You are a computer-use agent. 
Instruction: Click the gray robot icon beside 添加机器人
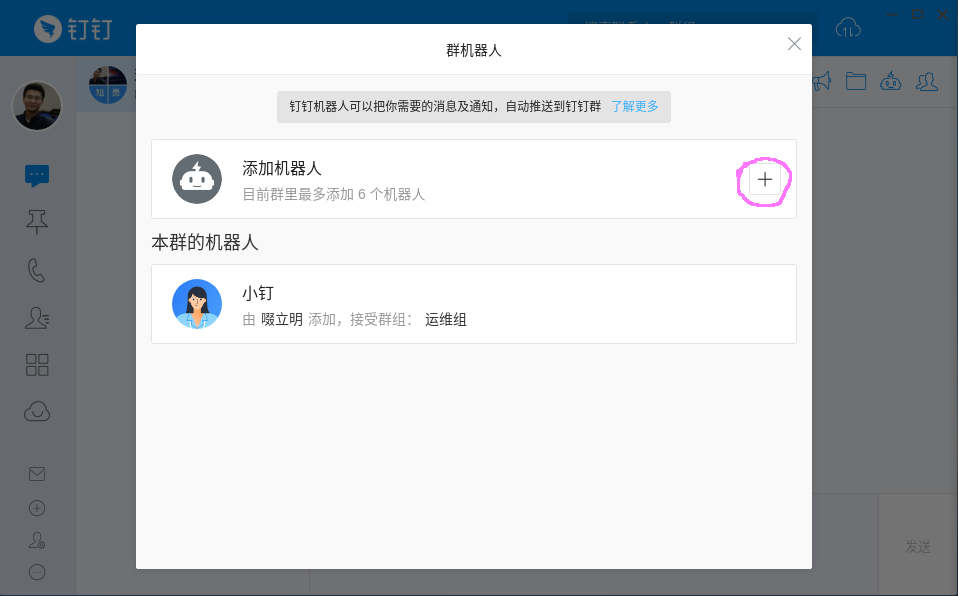pyautogui.click(x=197, y=179)
